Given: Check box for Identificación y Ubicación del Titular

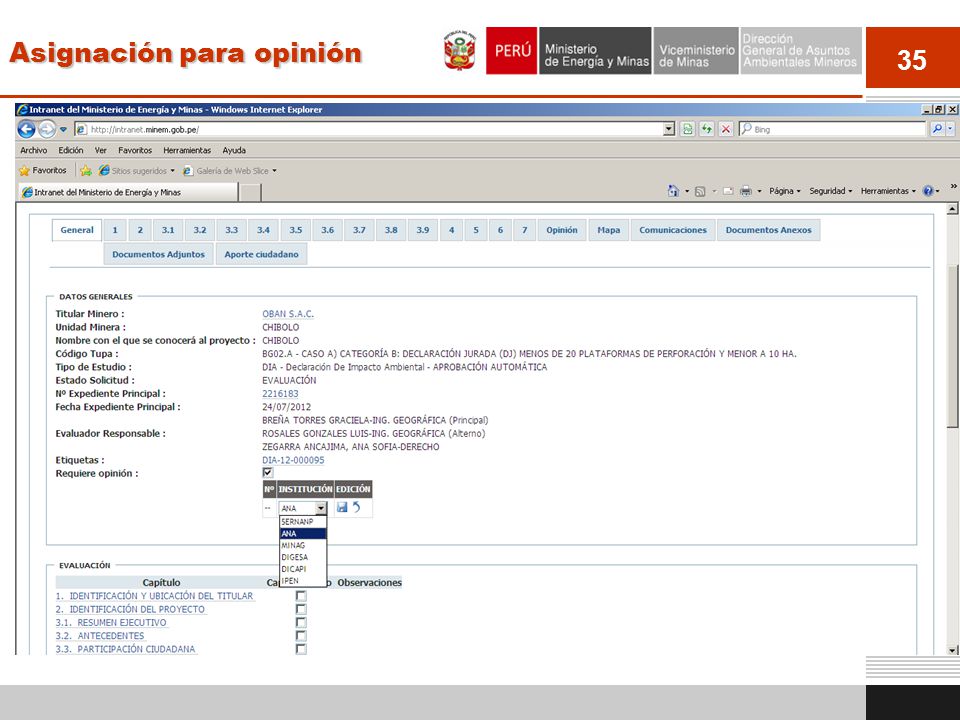Looking at the screenshot, I should point(301,596).
